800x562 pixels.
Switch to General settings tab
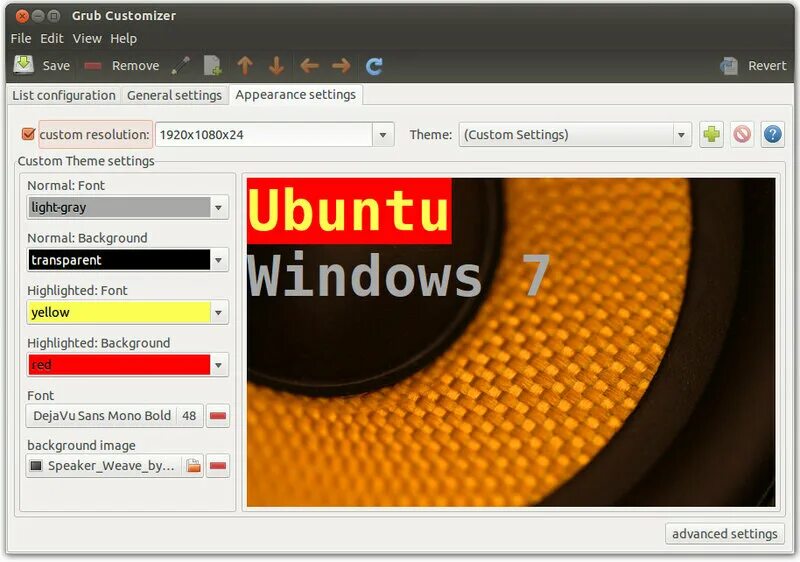point(174,95)
